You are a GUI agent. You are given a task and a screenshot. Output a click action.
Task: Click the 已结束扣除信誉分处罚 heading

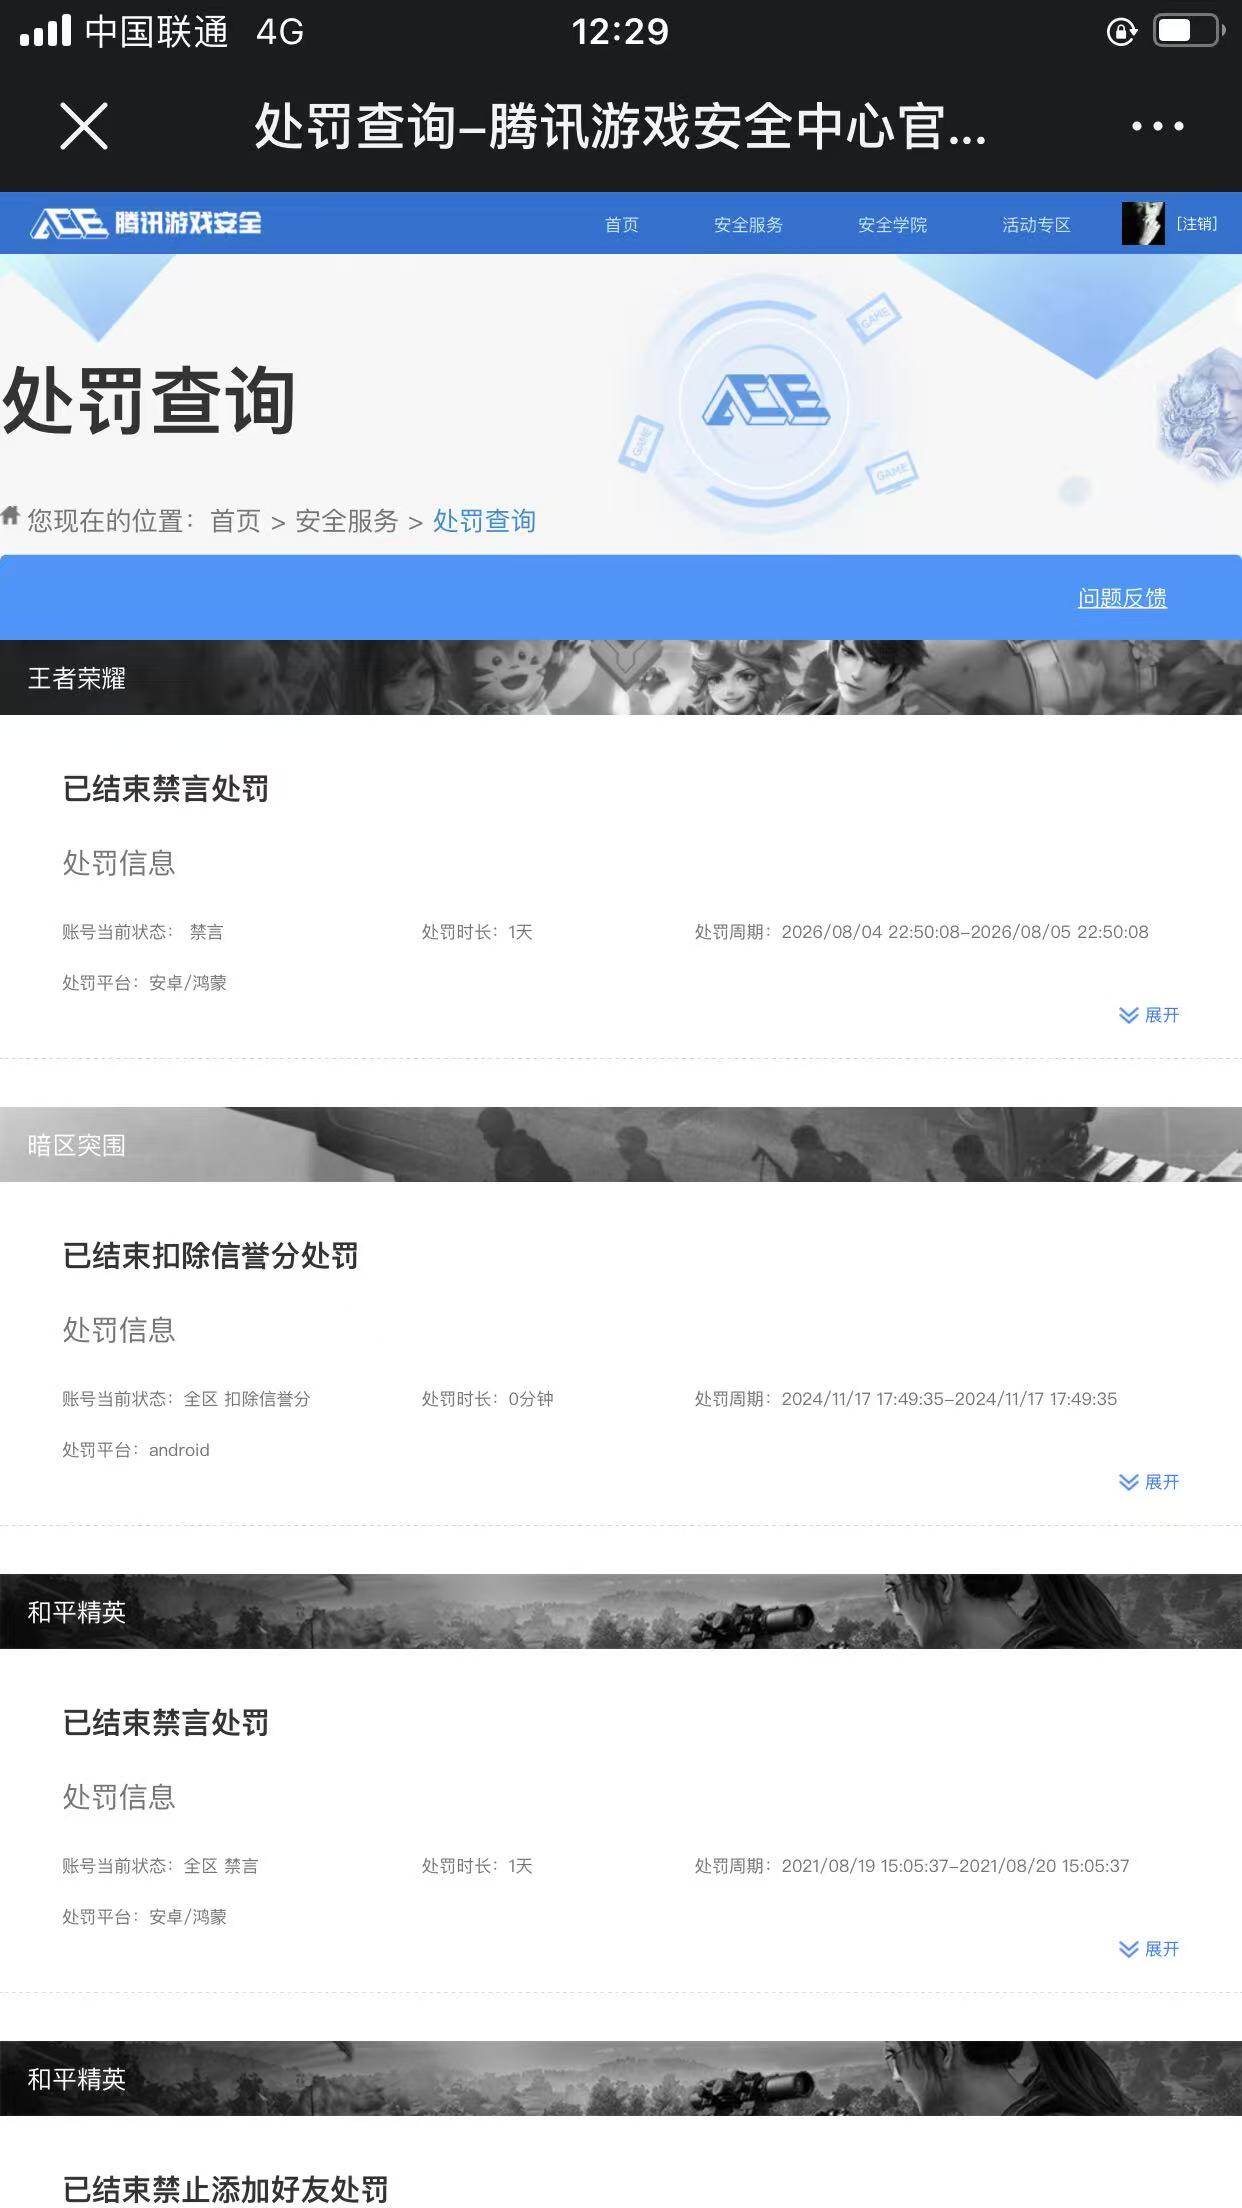[210, 1256]
